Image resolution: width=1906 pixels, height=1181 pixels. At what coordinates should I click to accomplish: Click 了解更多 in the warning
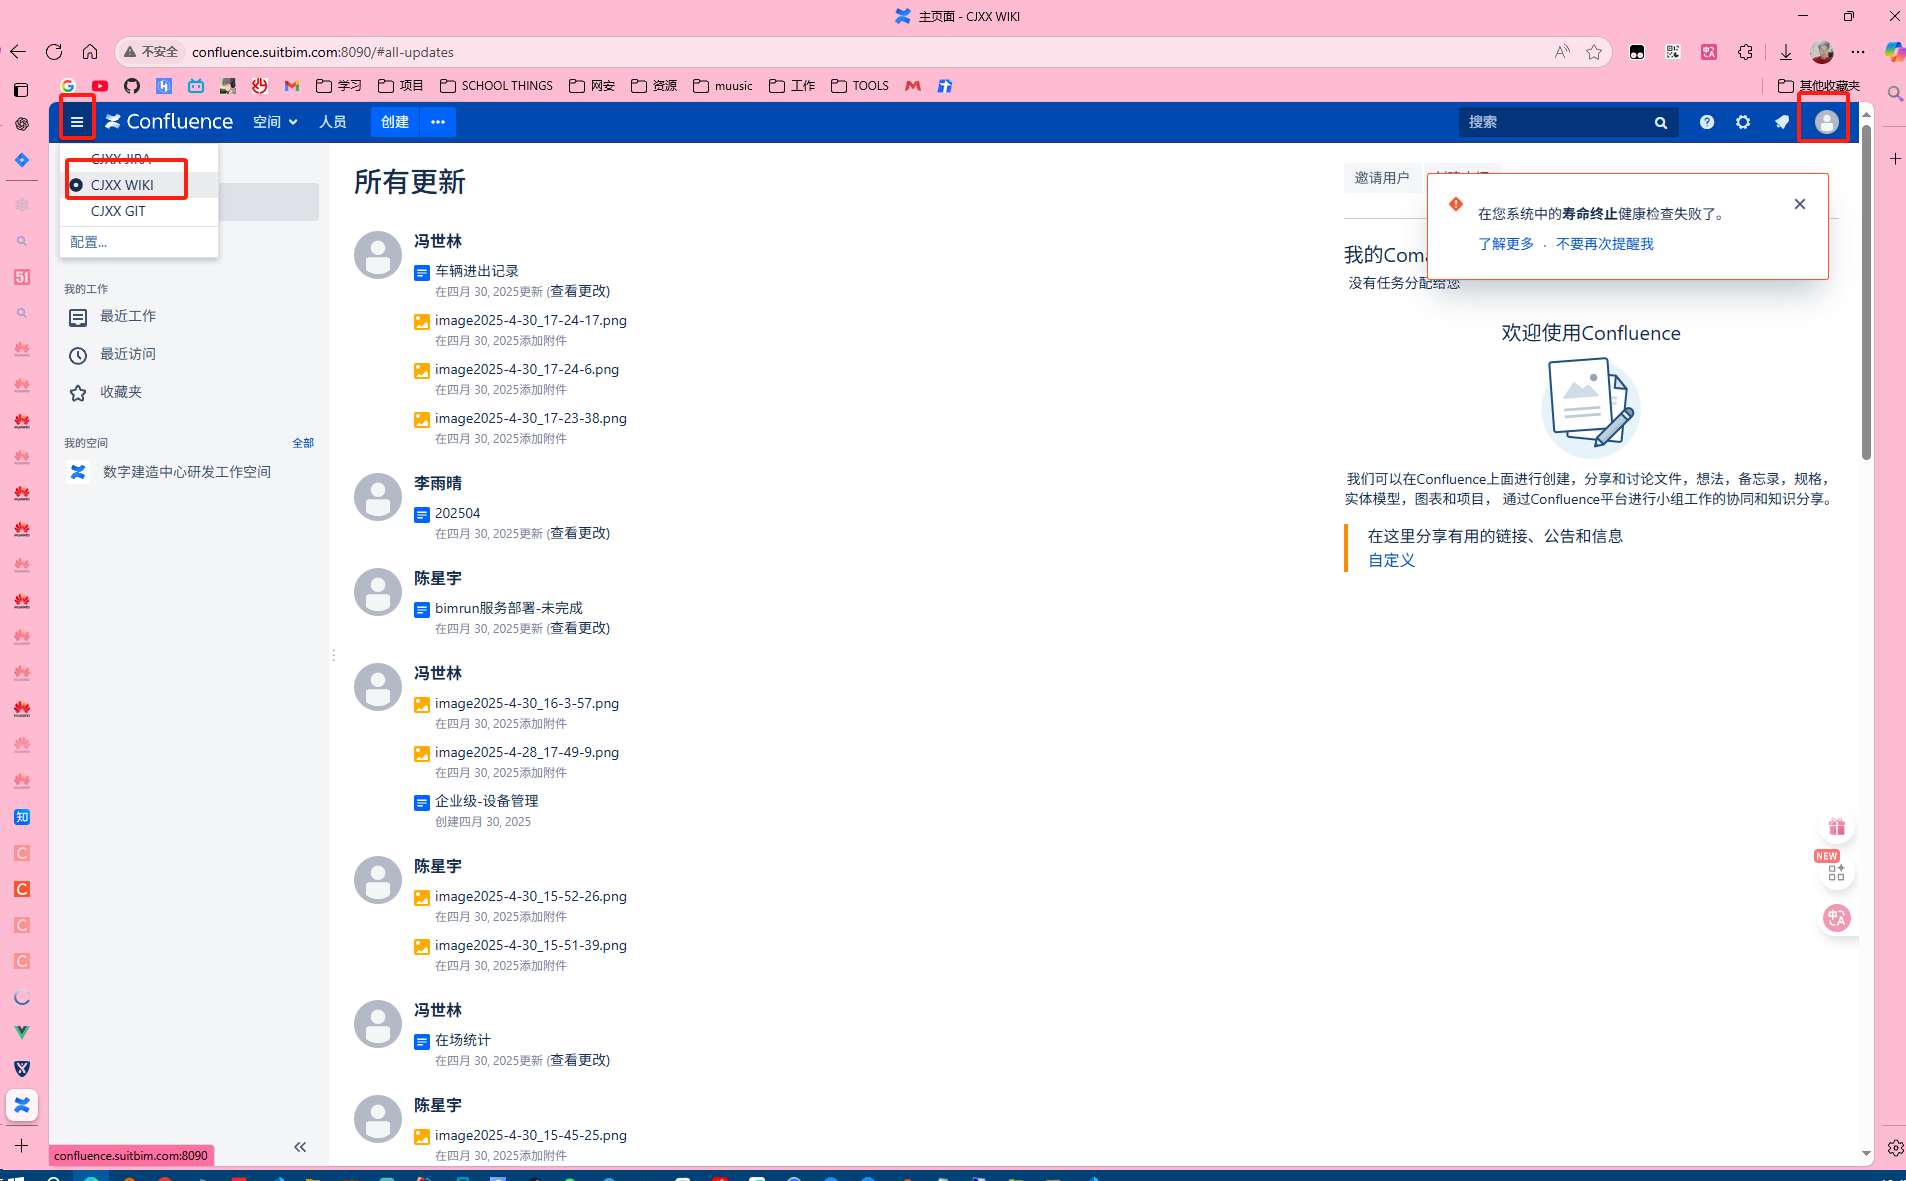point(1505,244)
